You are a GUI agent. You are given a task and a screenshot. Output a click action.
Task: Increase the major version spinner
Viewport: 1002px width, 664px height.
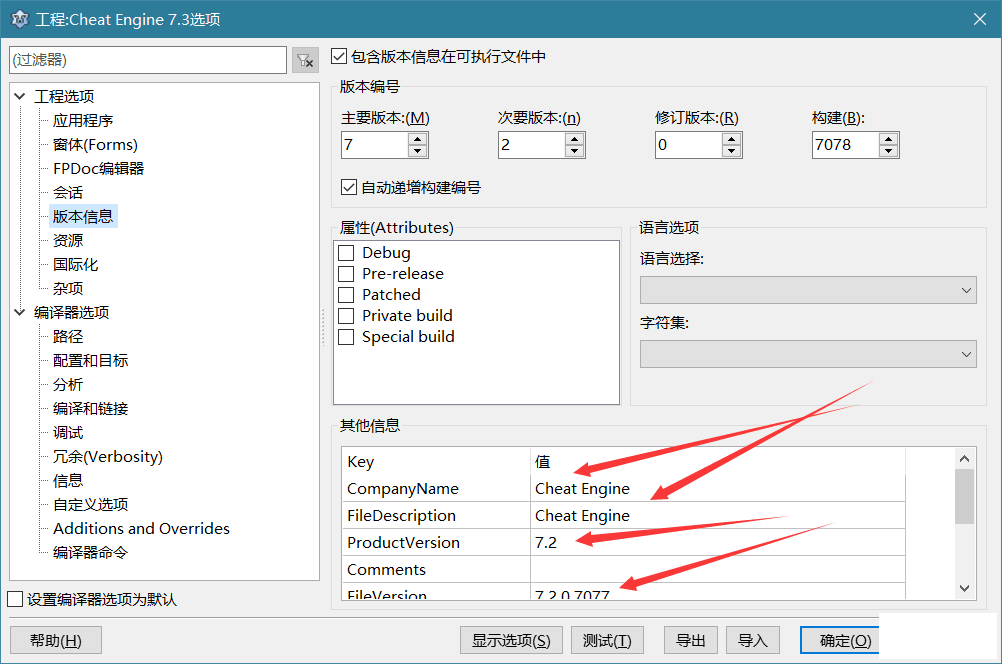pos(418,139)
